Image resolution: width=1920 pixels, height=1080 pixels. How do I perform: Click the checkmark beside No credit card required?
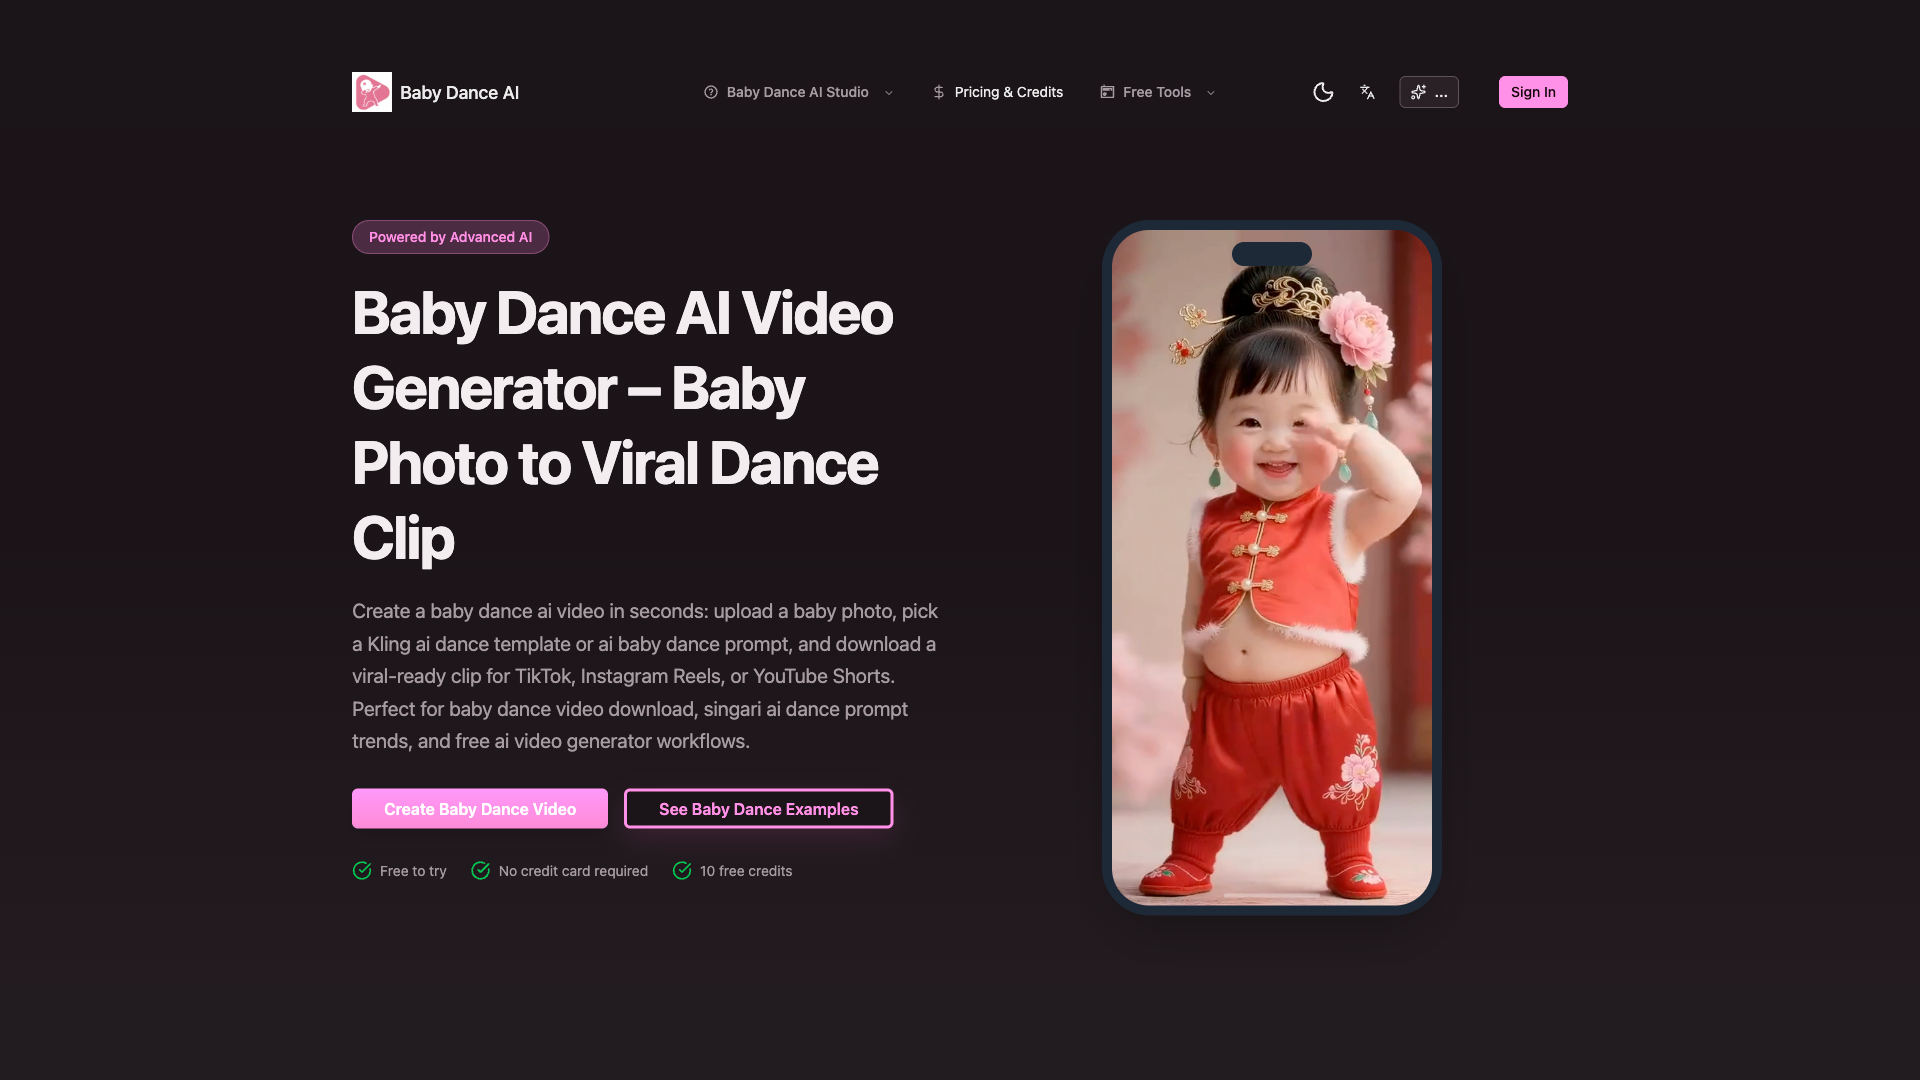(x=481, y=871)
